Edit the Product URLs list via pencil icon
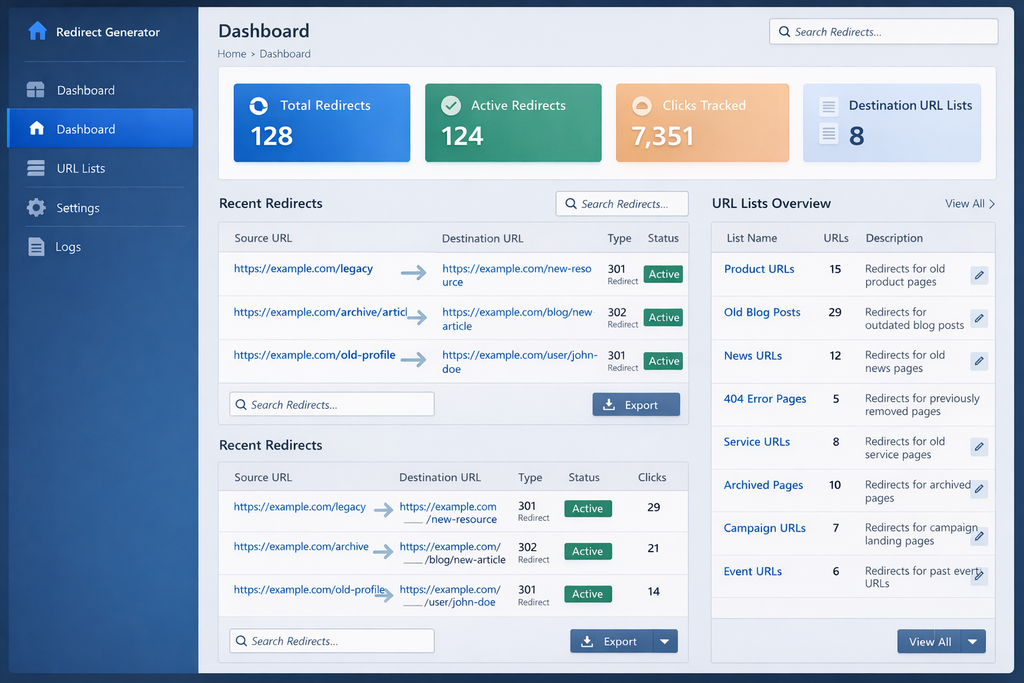The width and height of the screenshot is (1024, 683). pos(979,275)
